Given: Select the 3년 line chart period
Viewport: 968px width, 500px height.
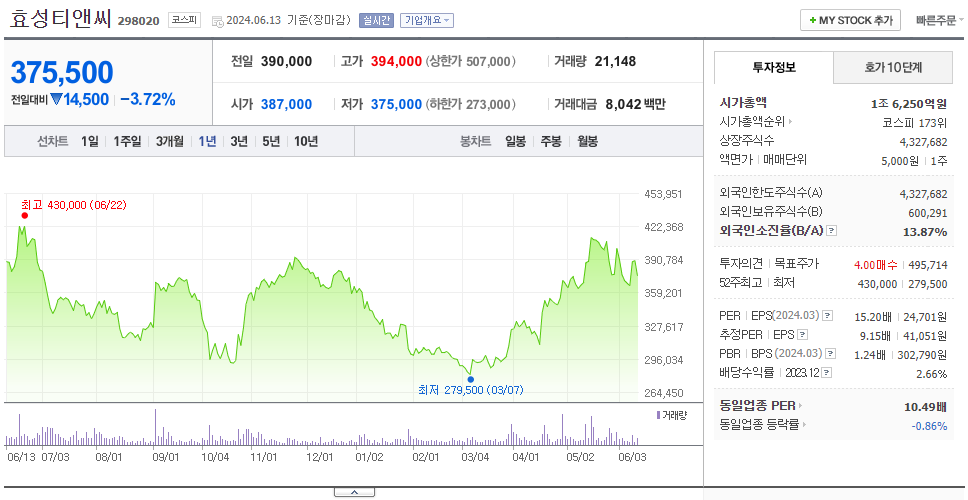Looking at the screenshot, I should coord(239,141).
